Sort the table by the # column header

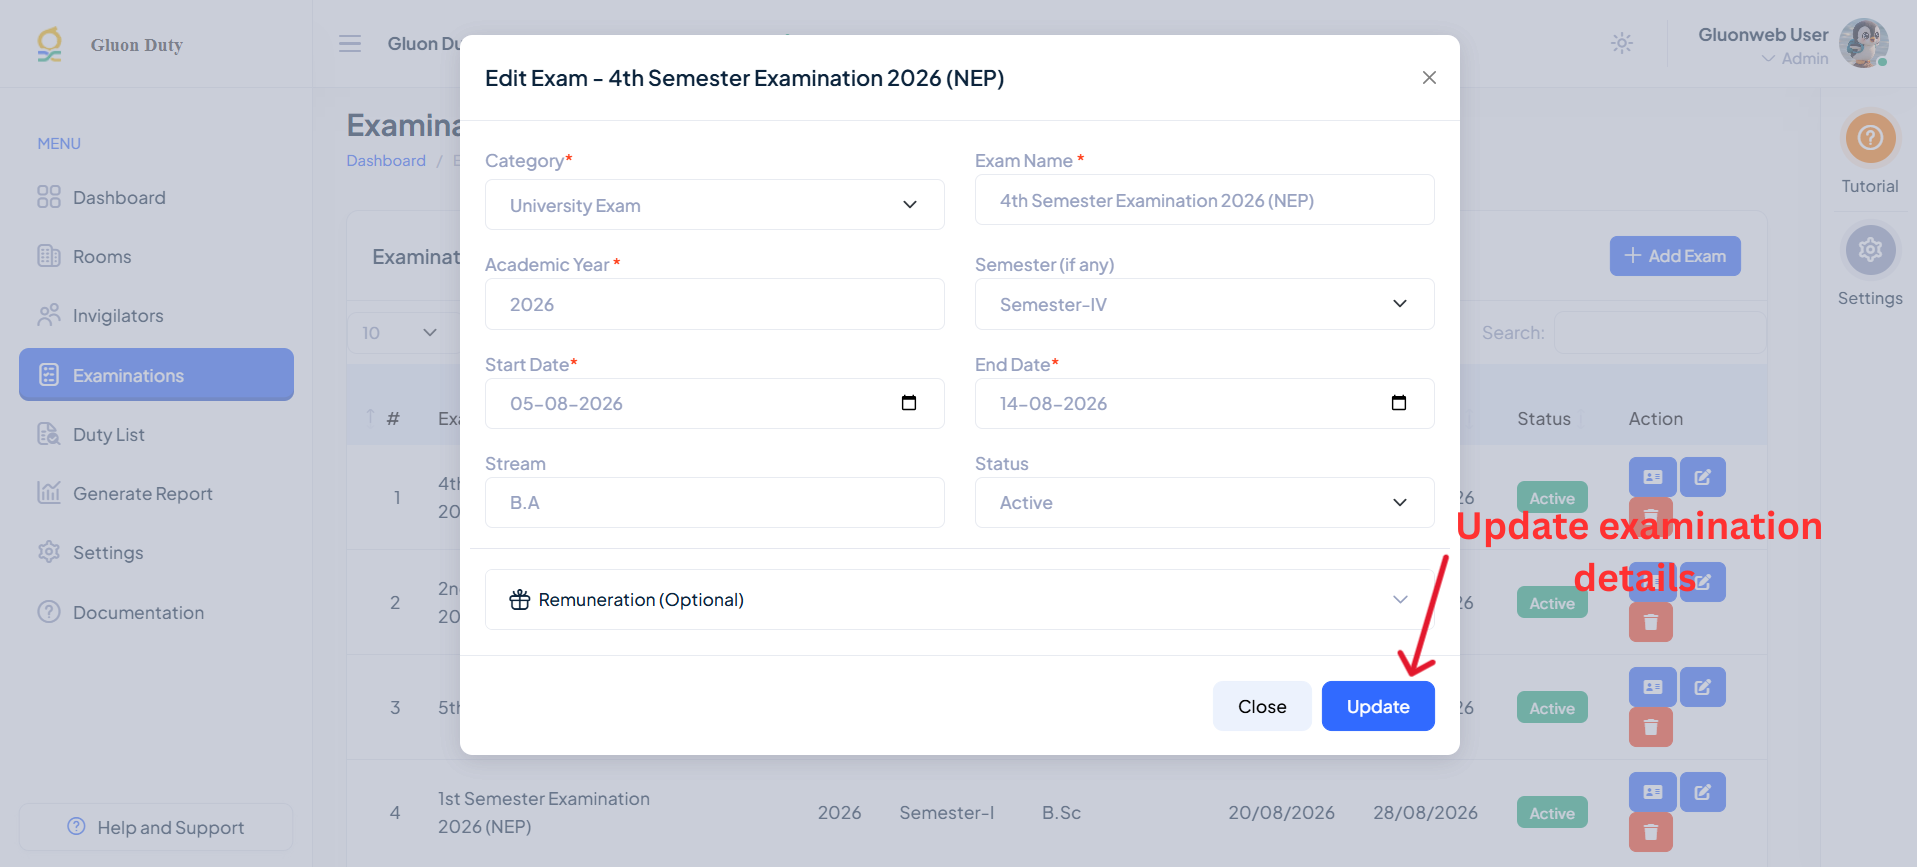point(393,419)
